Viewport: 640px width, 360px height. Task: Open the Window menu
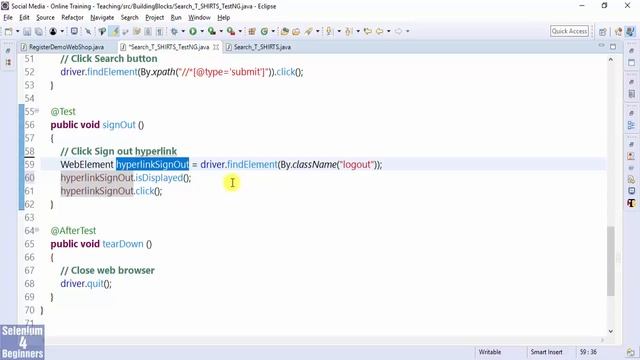(199, 18)
